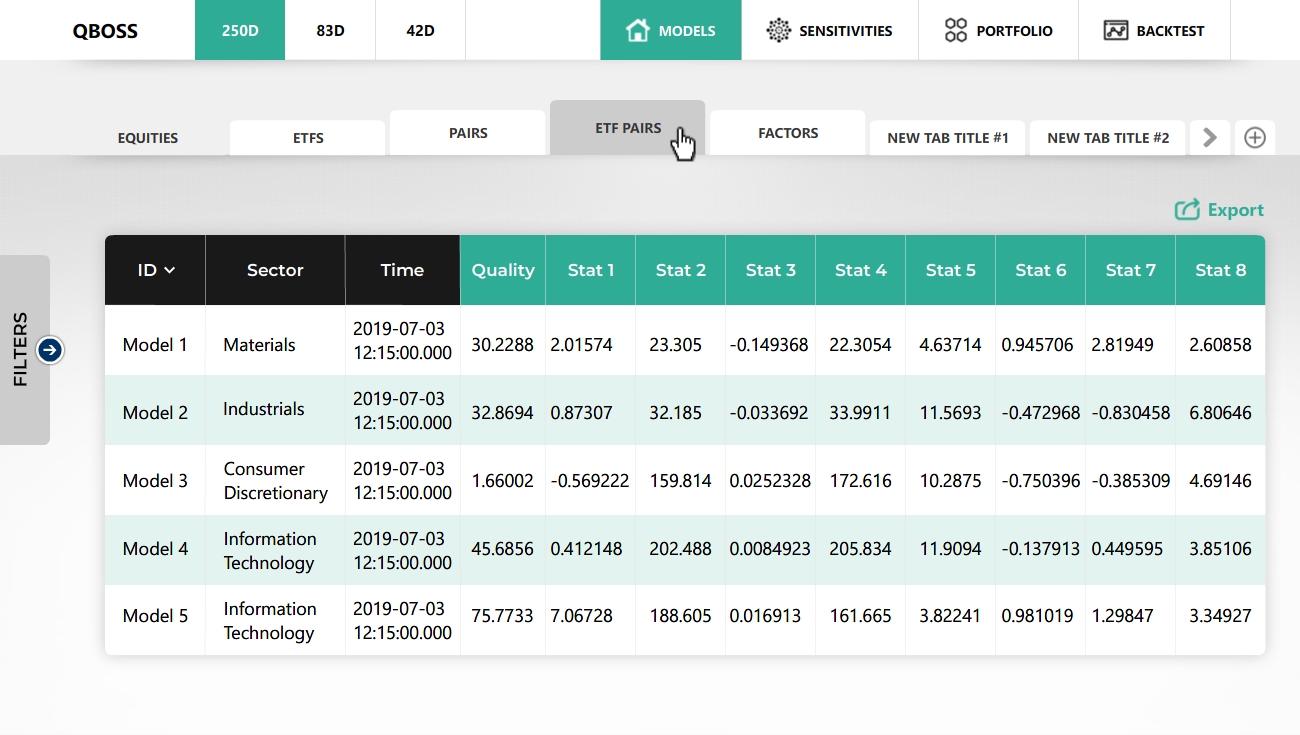Select the 250D time period
This screenshot has width=1300, height=735.
[240, 30]
